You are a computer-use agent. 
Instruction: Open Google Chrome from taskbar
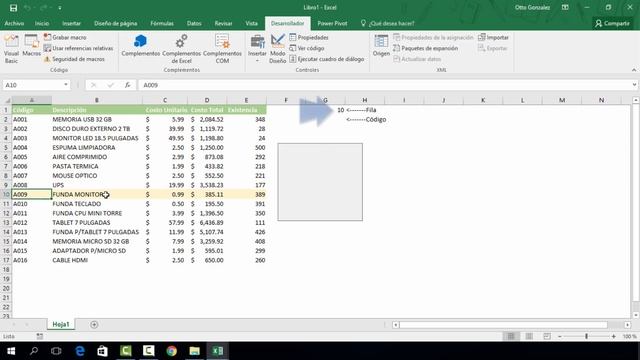[171, 351]
